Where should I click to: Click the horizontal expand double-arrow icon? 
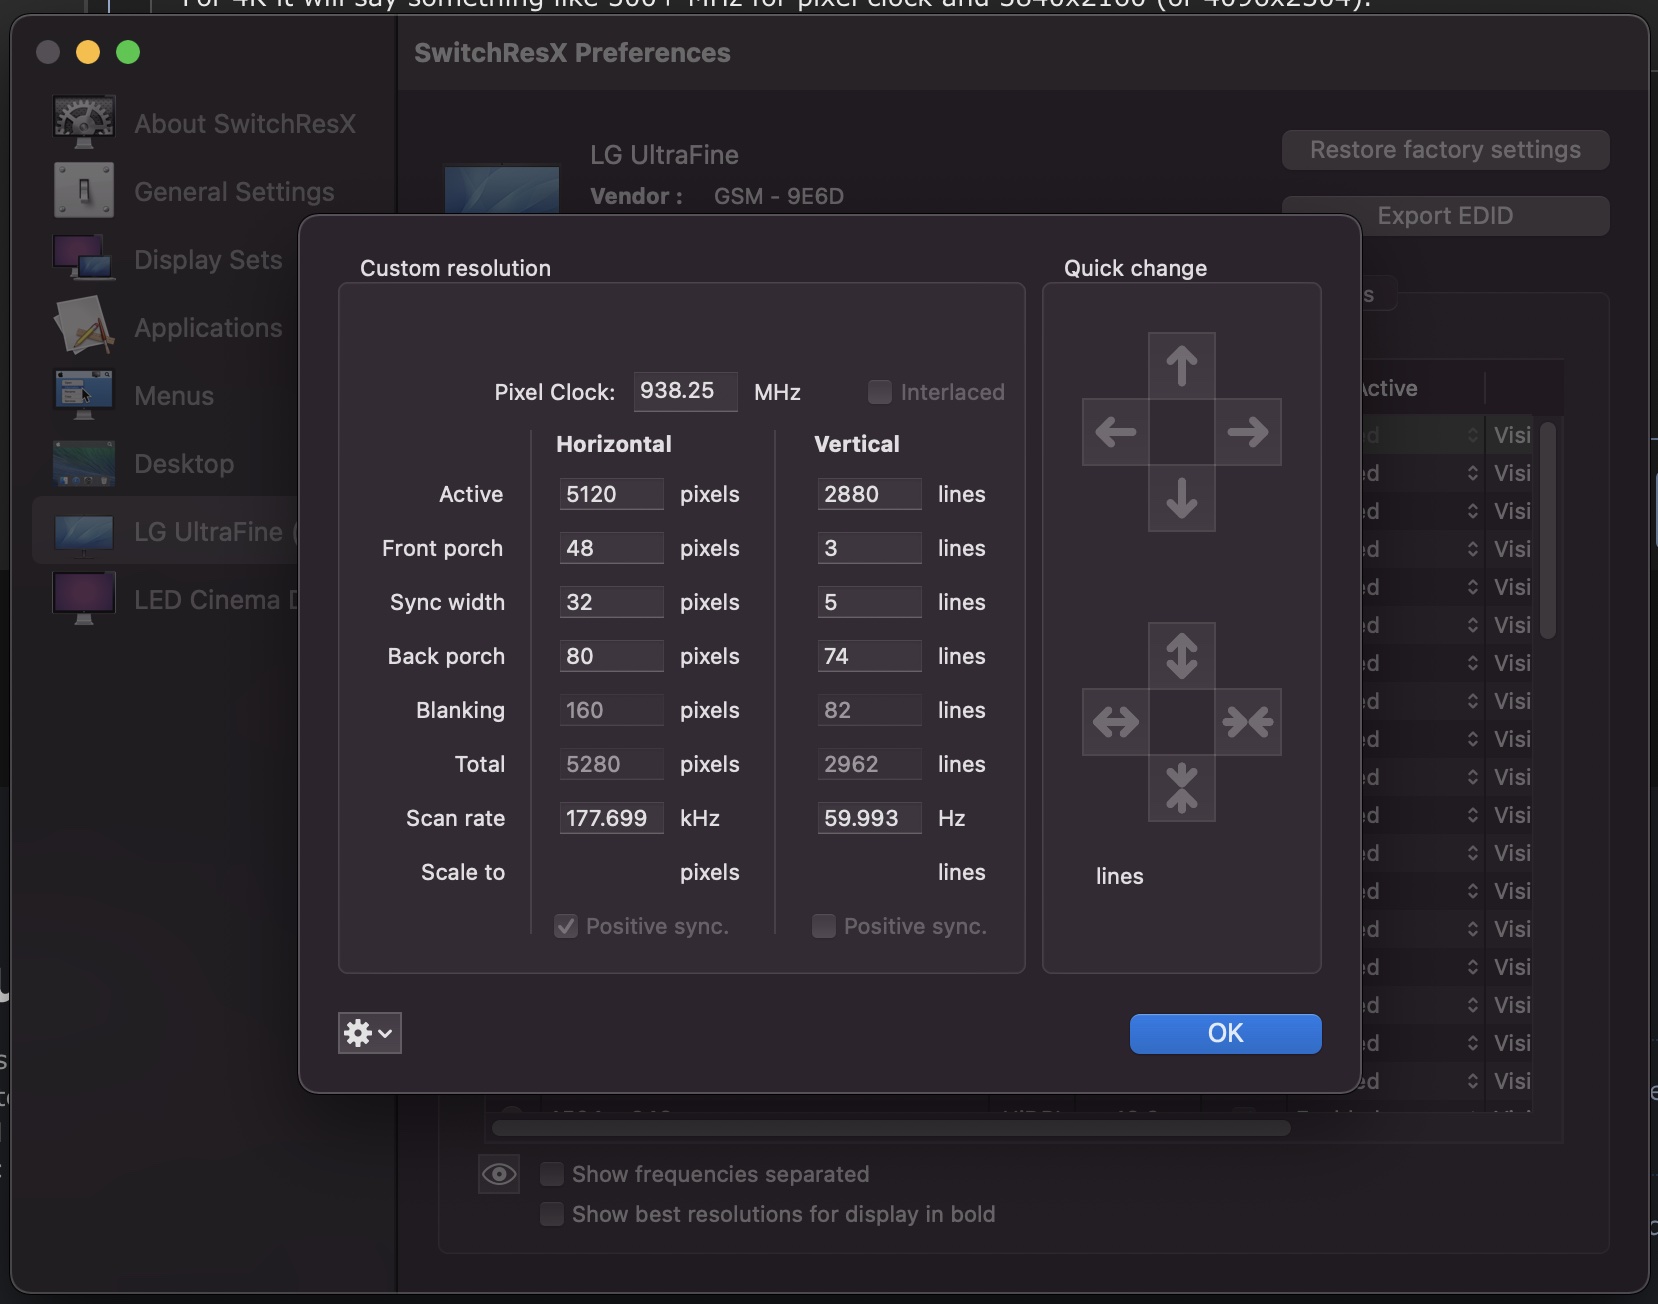pyautogui.click(x=1116, y=722)
